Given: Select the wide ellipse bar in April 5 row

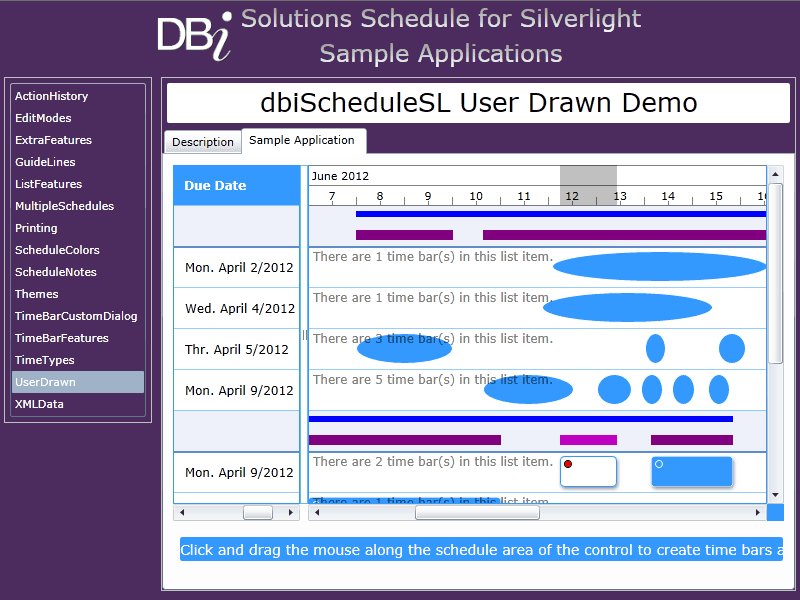Looking at the screenshot, I should coord(404,348).
